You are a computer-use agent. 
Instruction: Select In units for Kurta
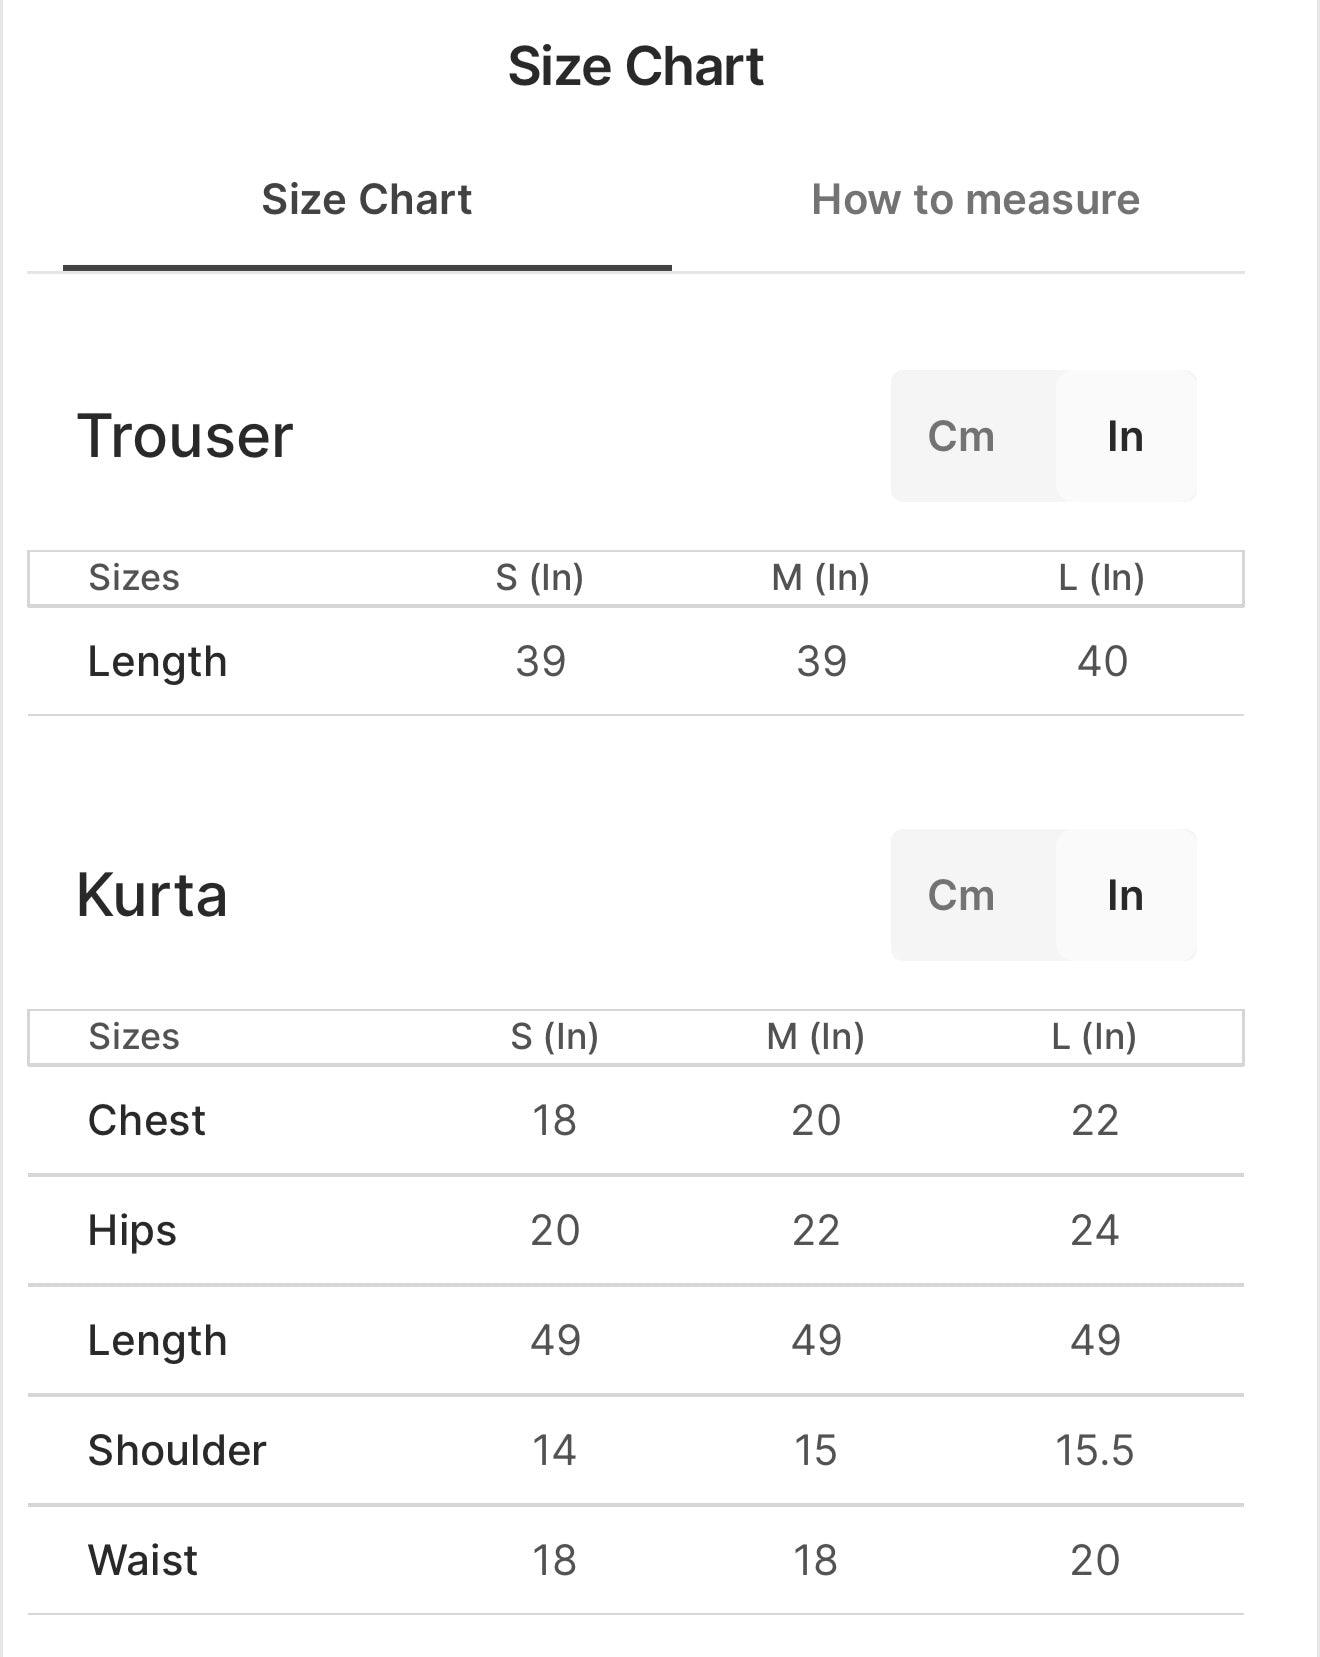[x=1125, y=895]
